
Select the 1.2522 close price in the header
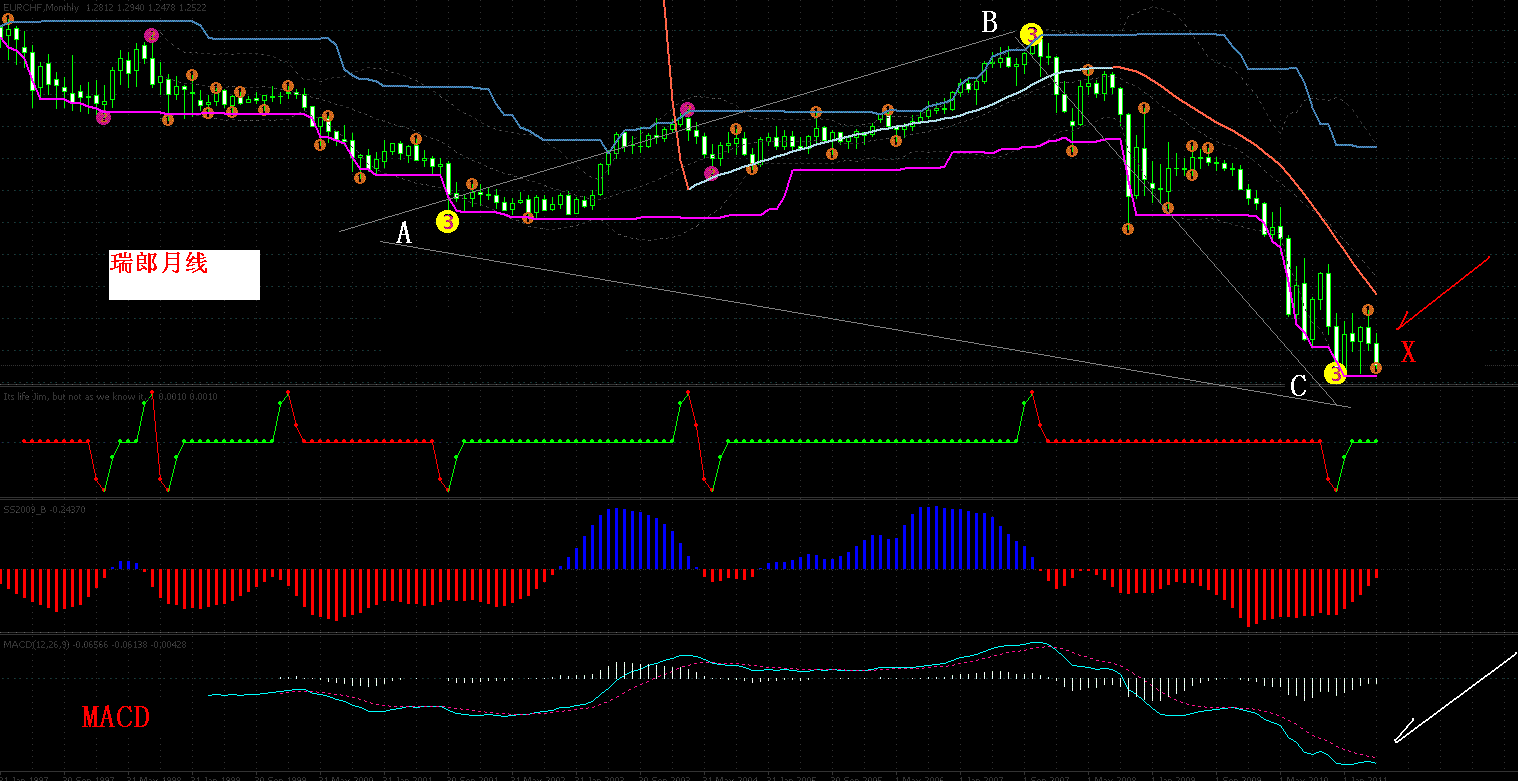coord(192,8)
